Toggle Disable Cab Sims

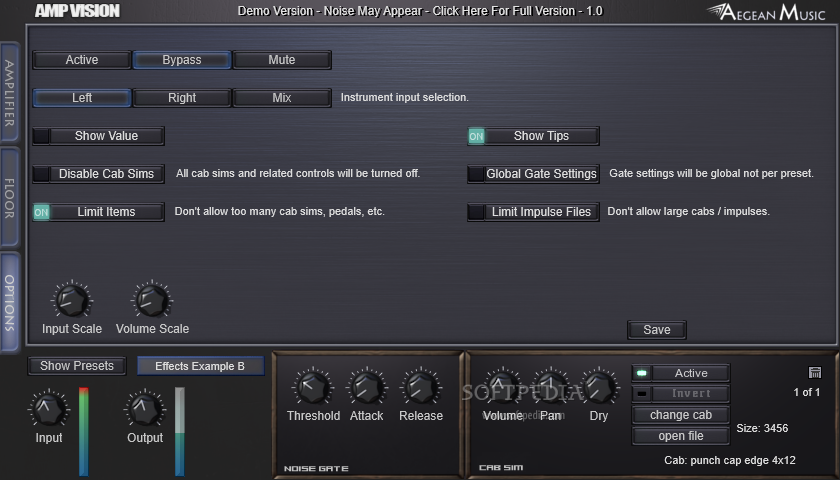pos(99,174)
